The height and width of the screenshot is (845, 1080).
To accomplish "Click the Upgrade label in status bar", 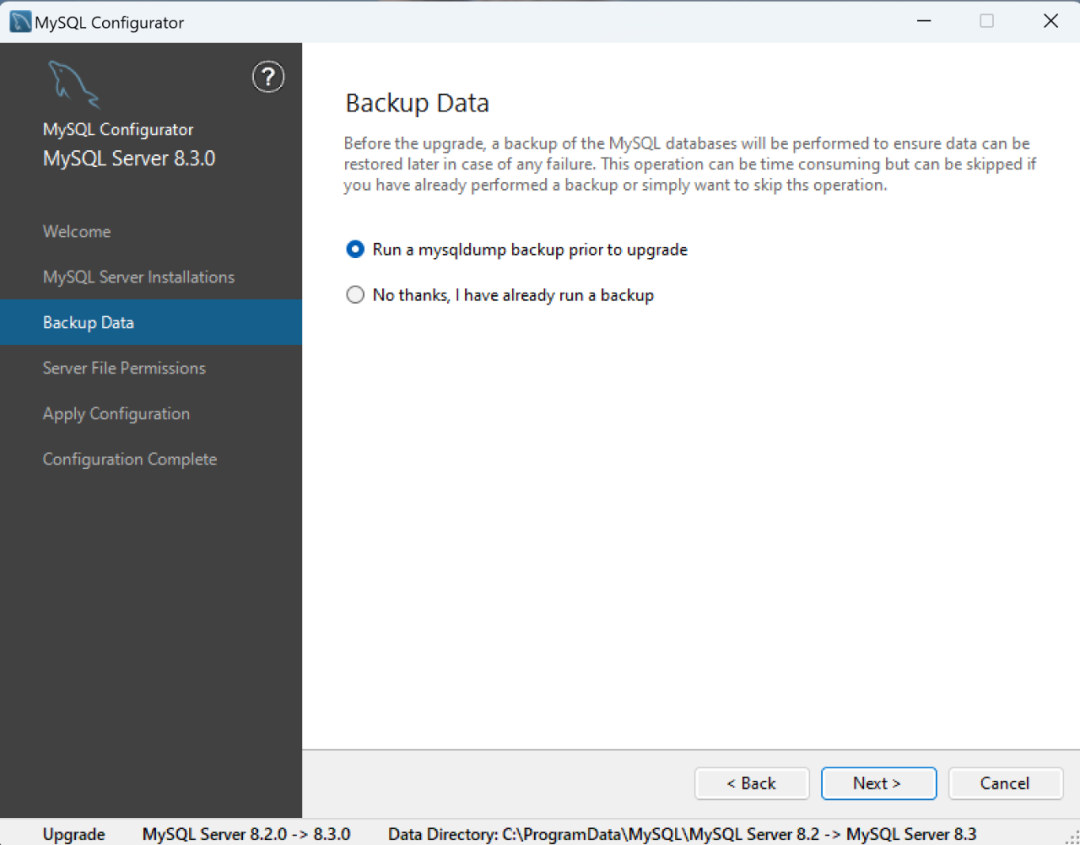I will point(74,834).
